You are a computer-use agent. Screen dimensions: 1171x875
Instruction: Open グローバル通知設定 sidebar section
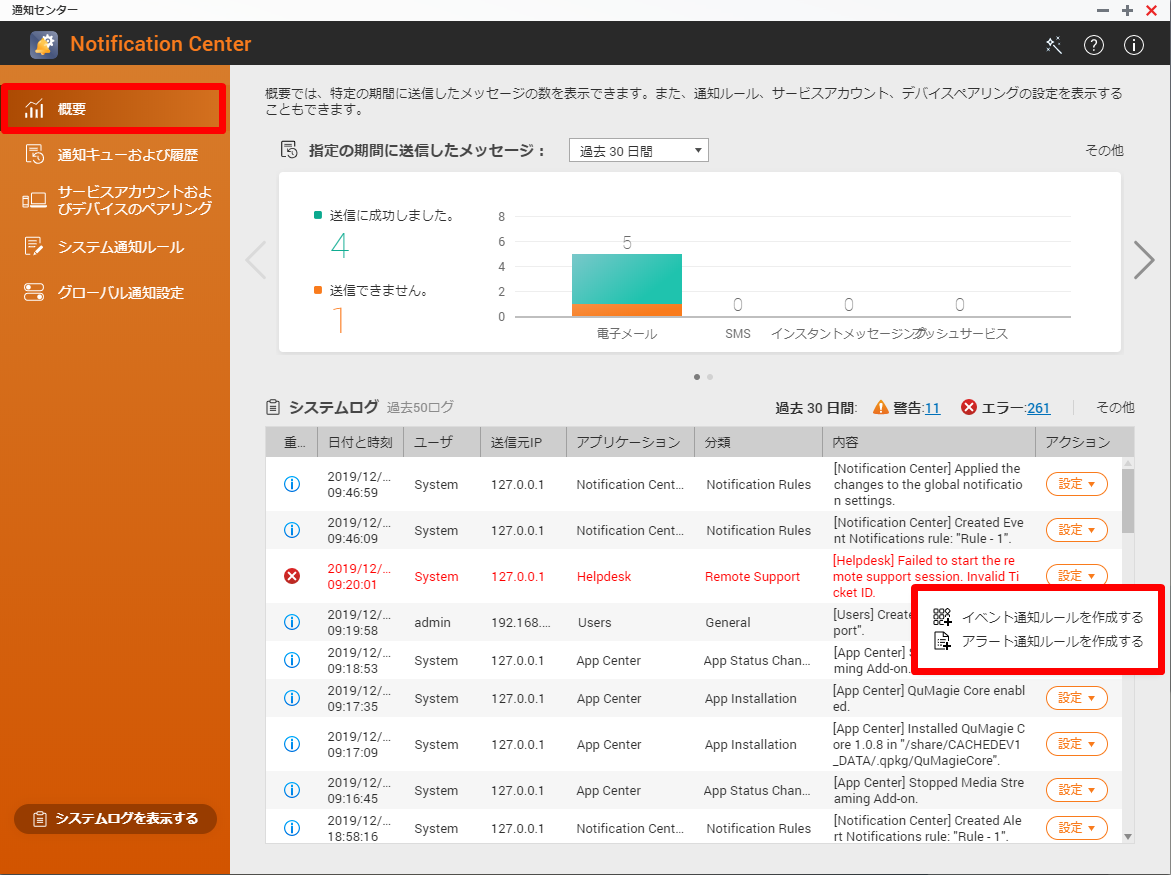[x=120, y=293]
